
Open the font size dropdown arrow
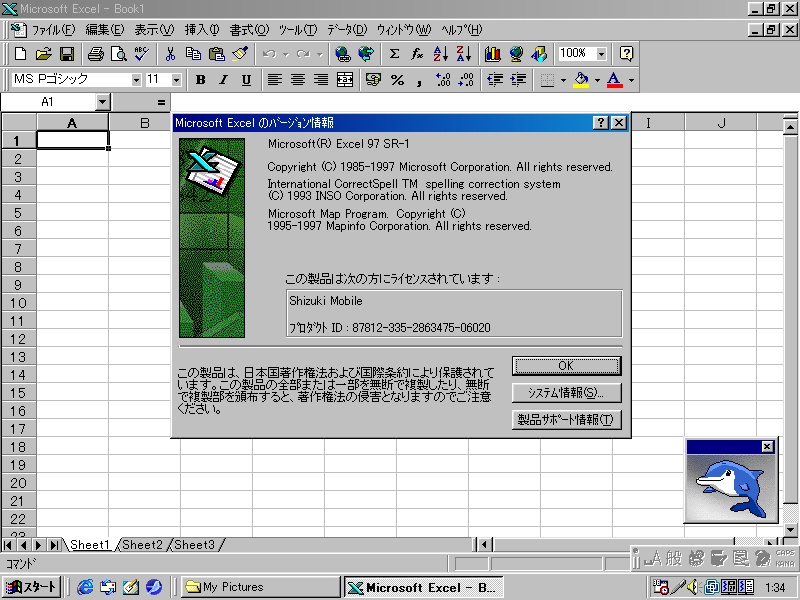[176, 80]
